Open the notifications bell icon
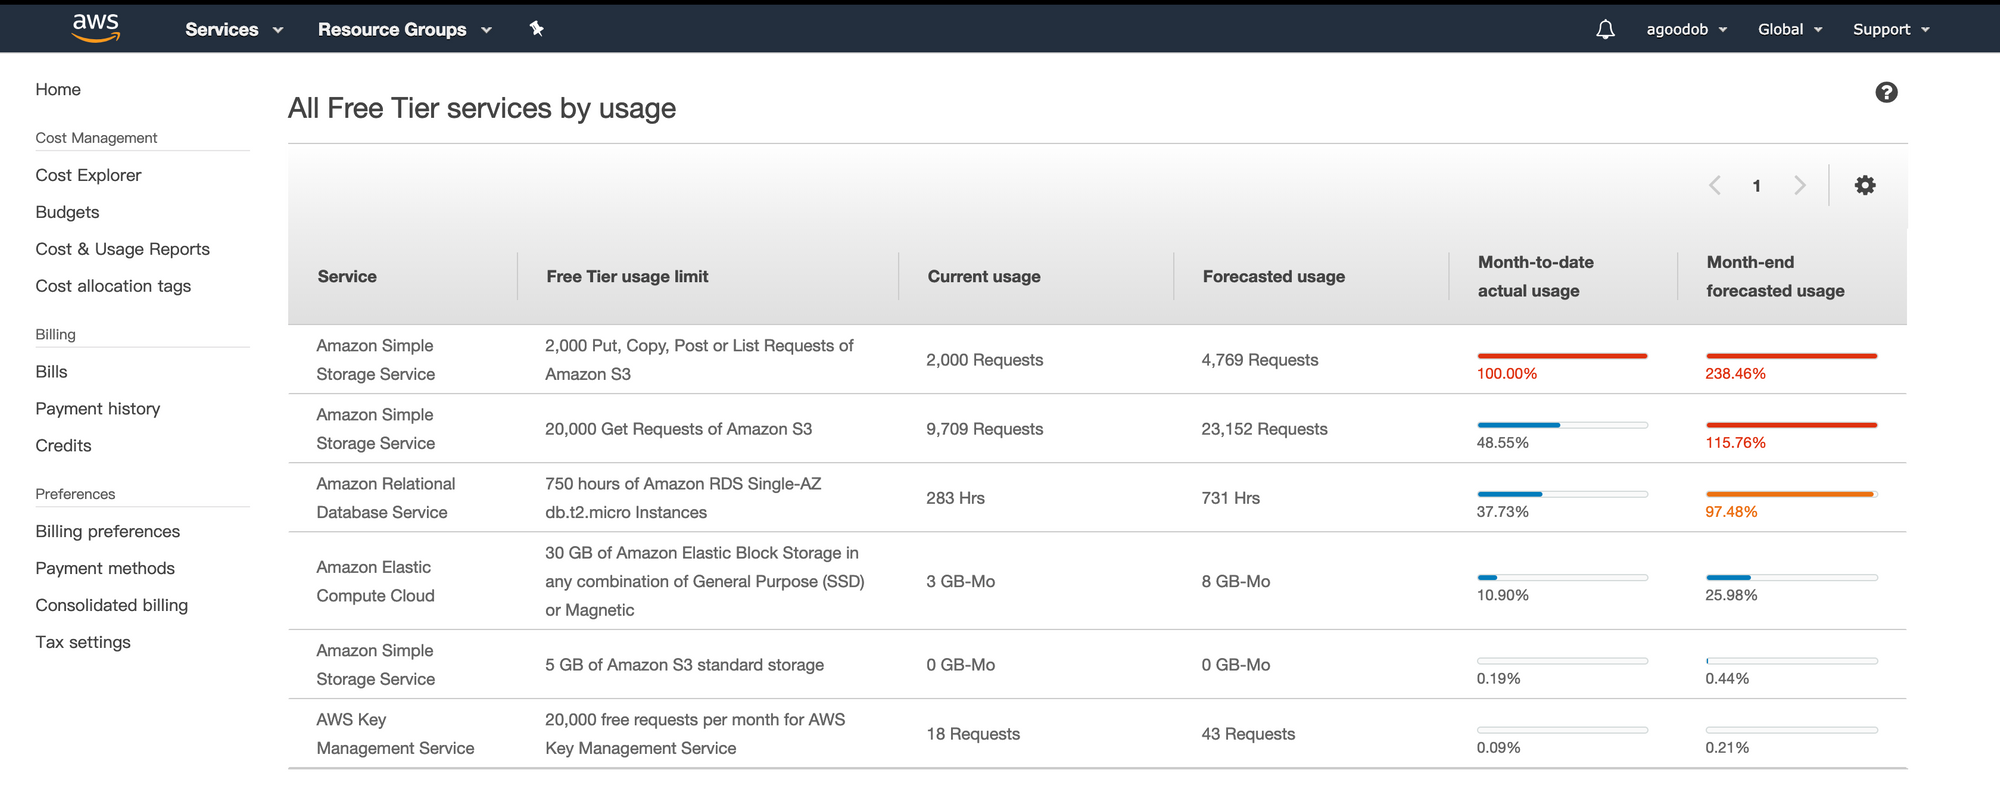Viewport: 2000px width, 804px height. click(1605, 30)
